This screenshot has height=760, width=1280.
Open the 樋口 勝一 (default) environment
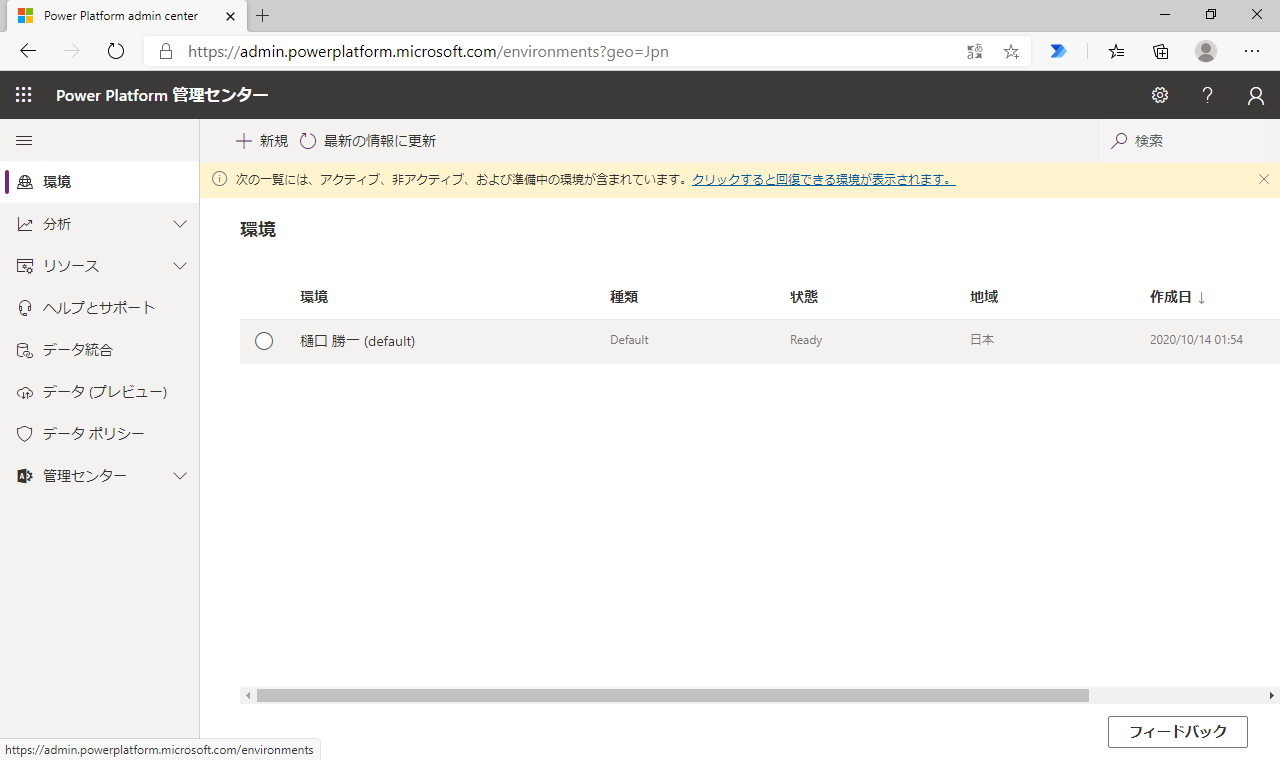click(358, 341)
